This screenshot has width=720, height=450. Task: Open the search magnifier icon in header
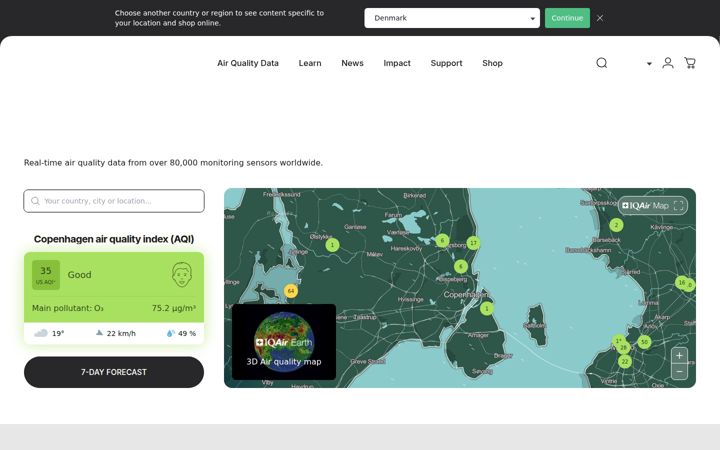coord(602,63)
